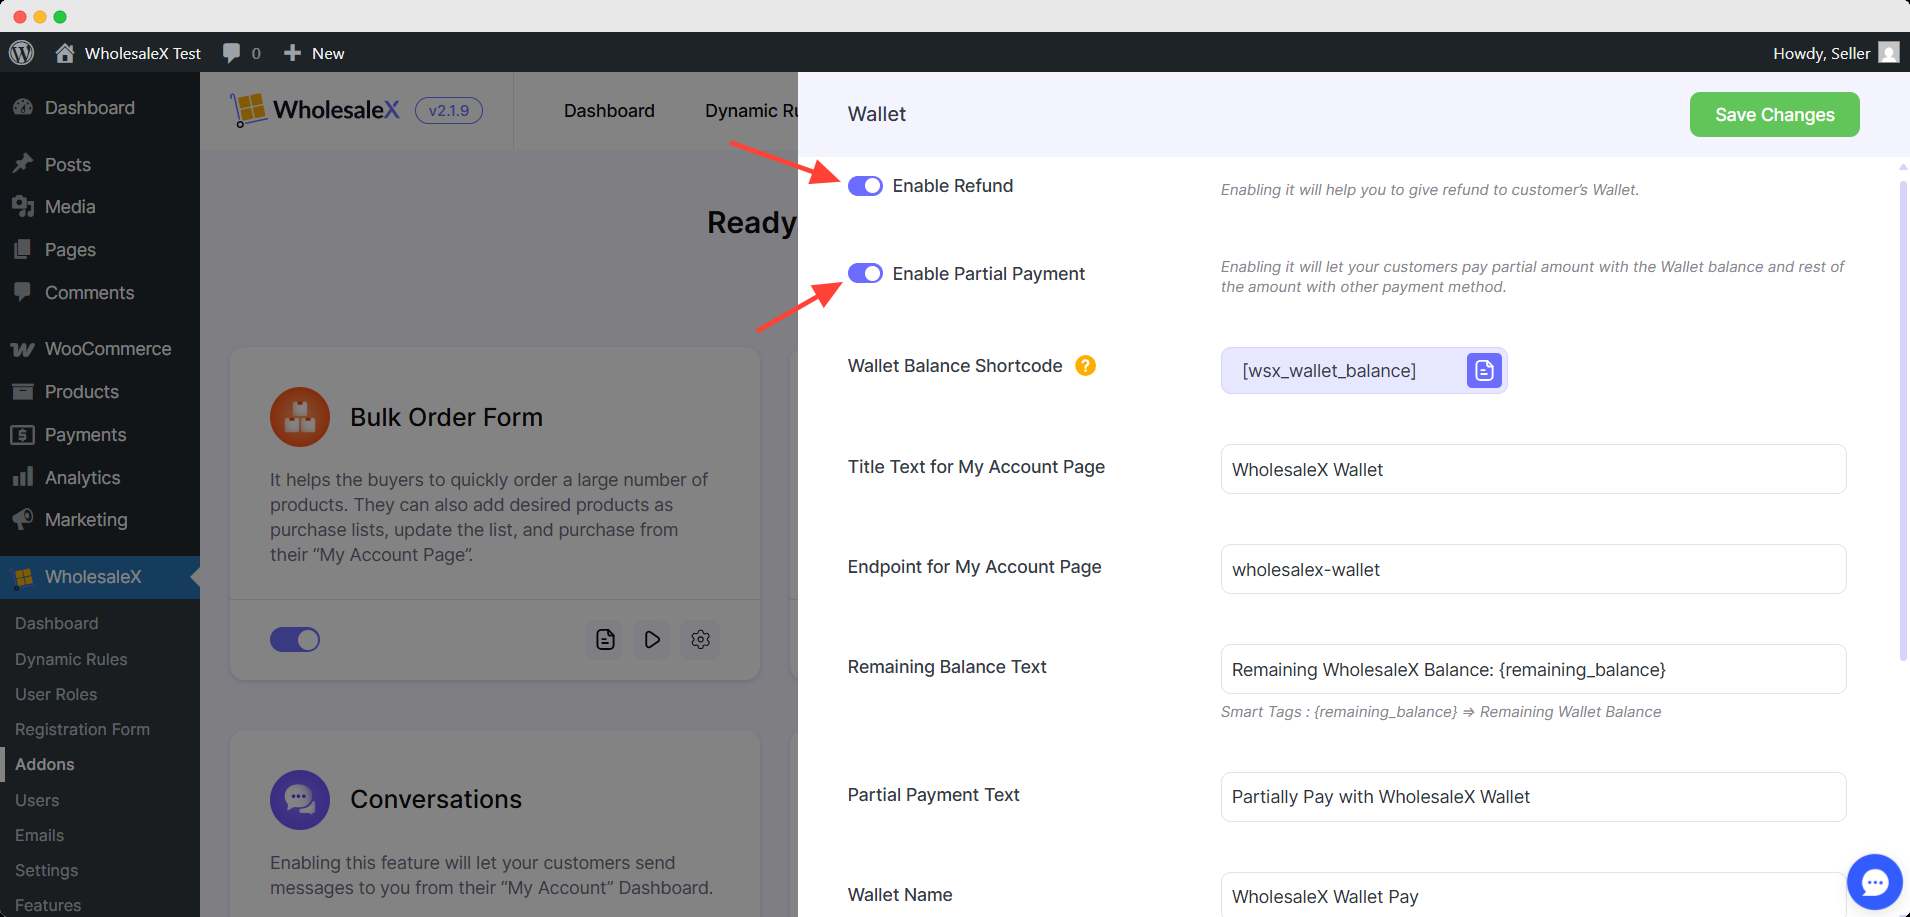
Task: Click the WholesaleX logo in header
Action: [315, 110]
